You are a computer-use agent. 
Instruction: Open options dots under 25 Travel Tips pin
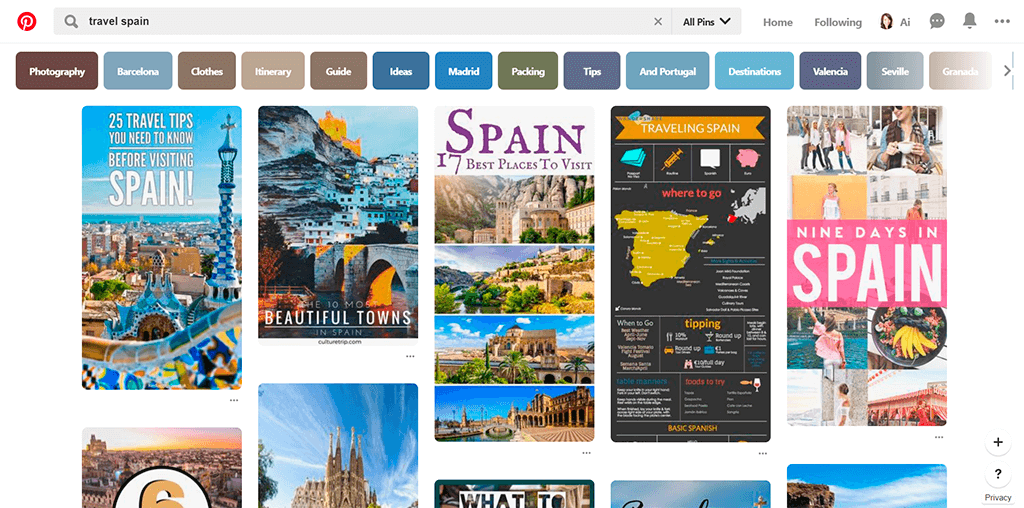pyautogui.click(x=234, y=400)
